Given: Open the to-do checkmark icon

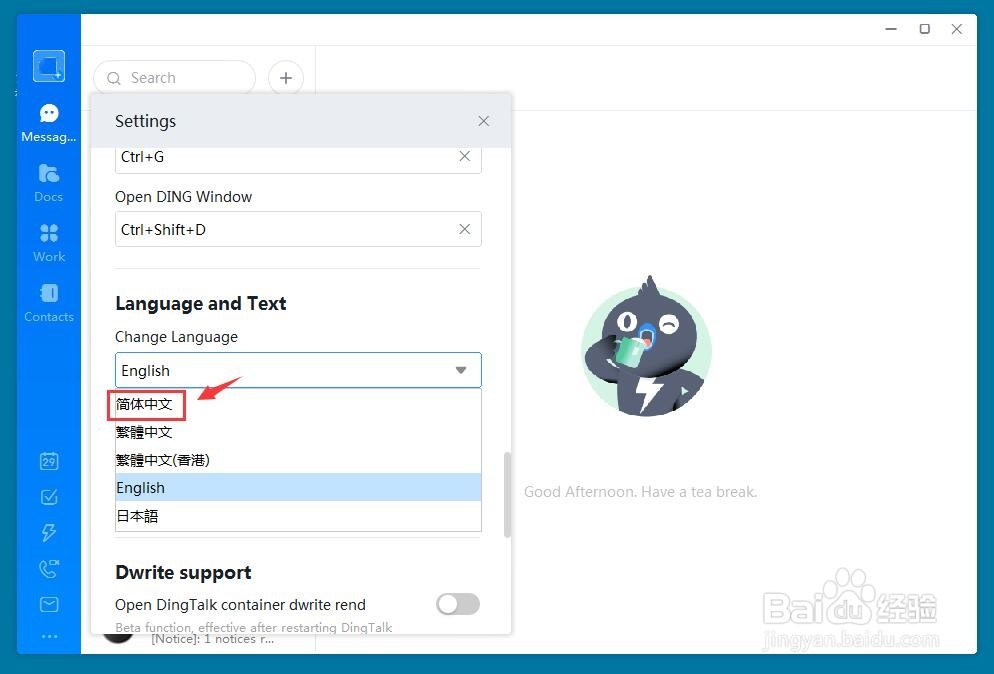Looking at the screenshot, I should 49,496.
